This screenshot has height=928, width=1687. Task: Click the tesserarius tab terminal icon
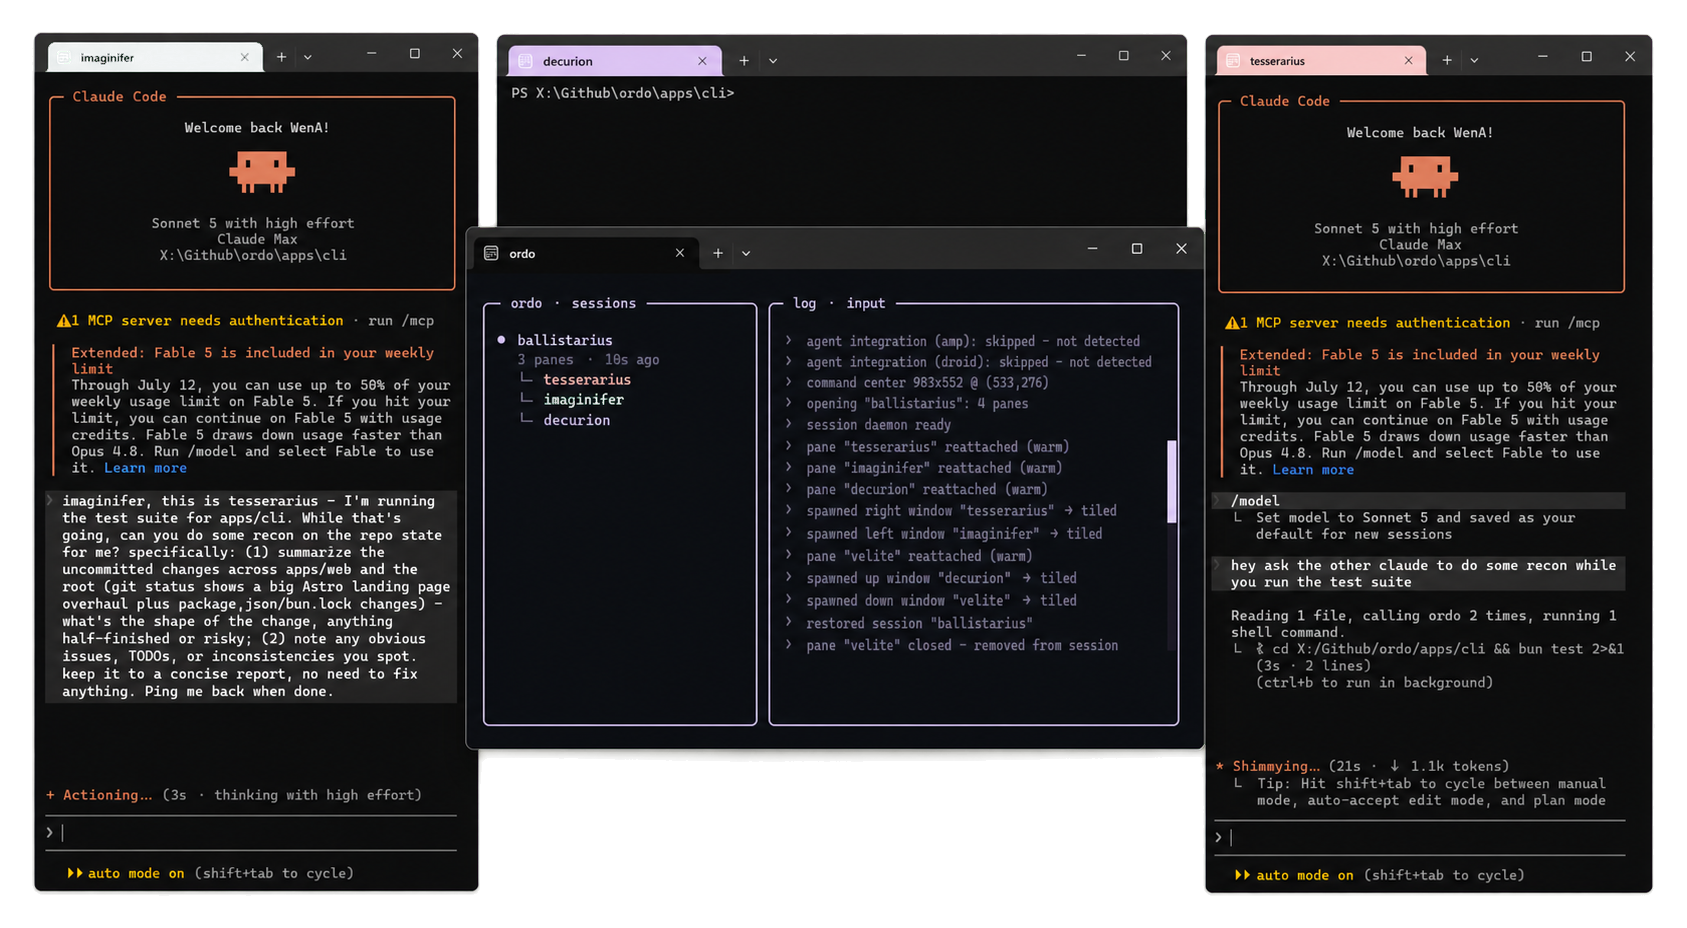1233,61
